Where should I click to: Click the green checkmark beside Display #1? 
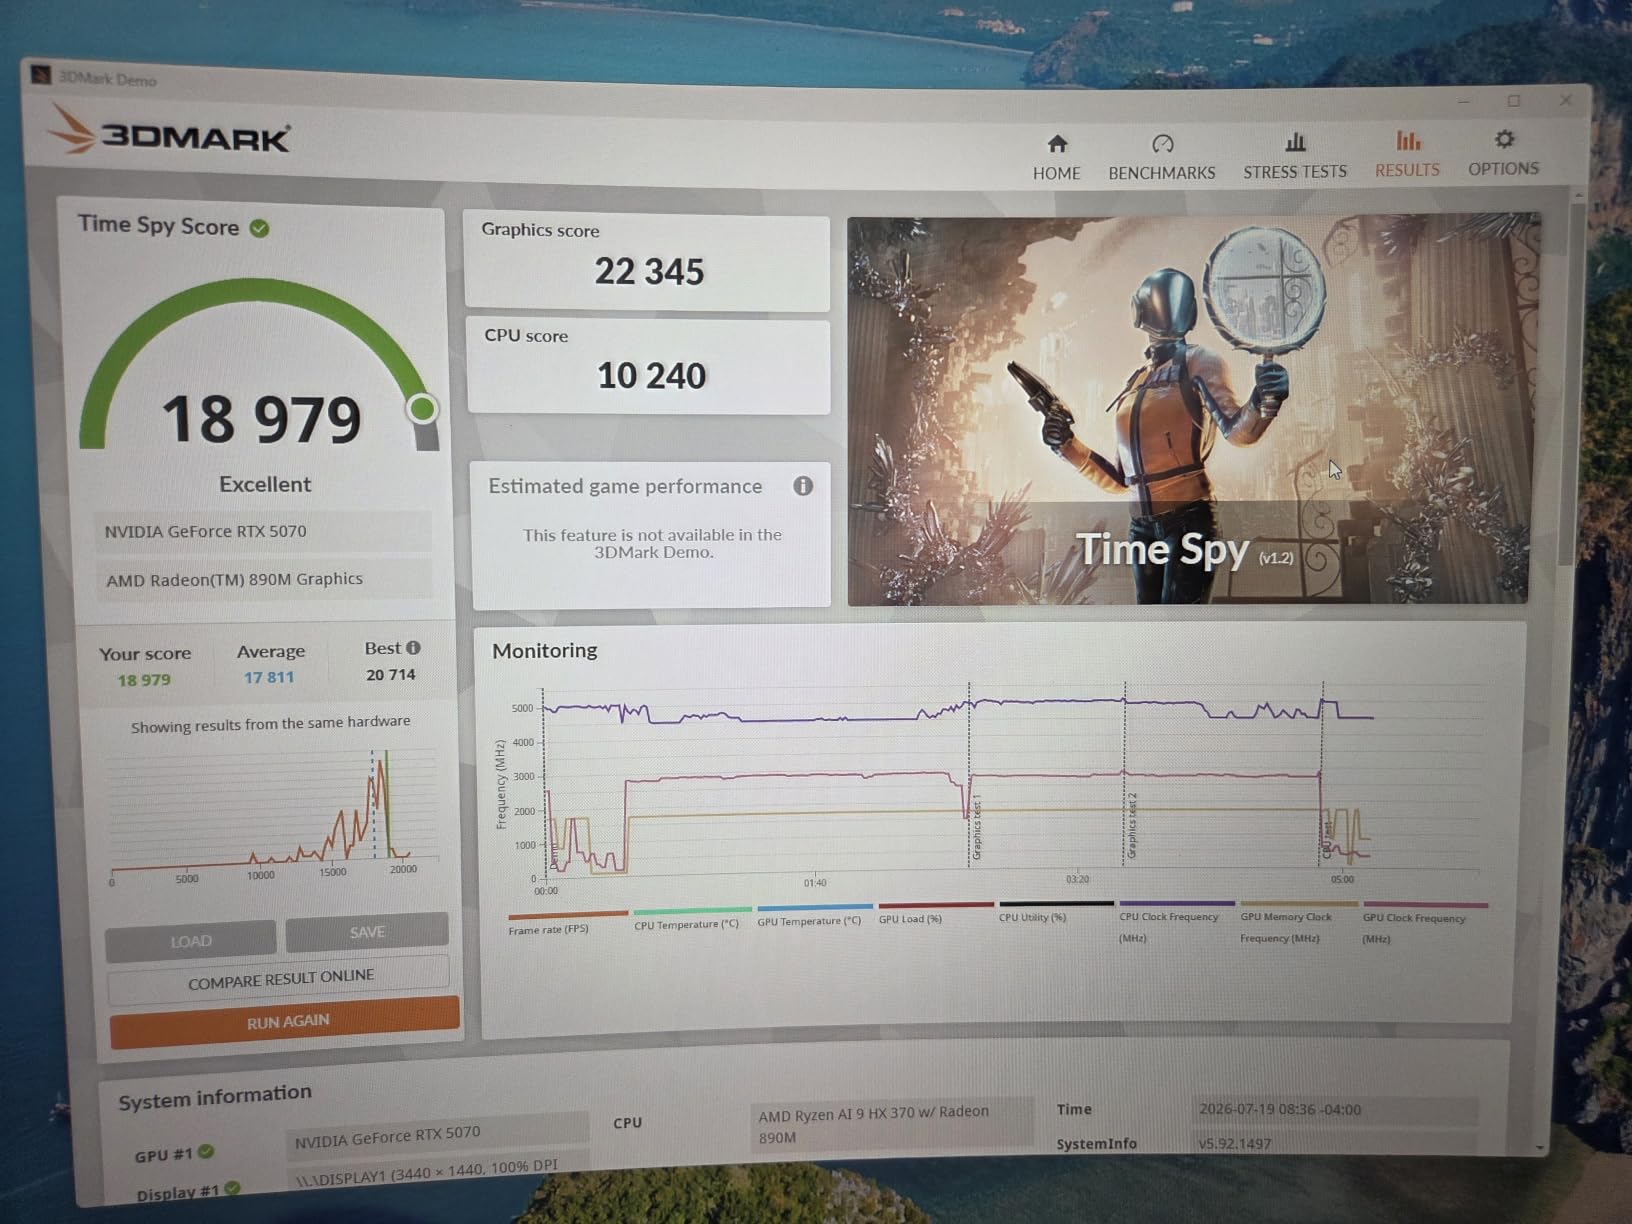pyautogui.click(x=232, y=1188)
